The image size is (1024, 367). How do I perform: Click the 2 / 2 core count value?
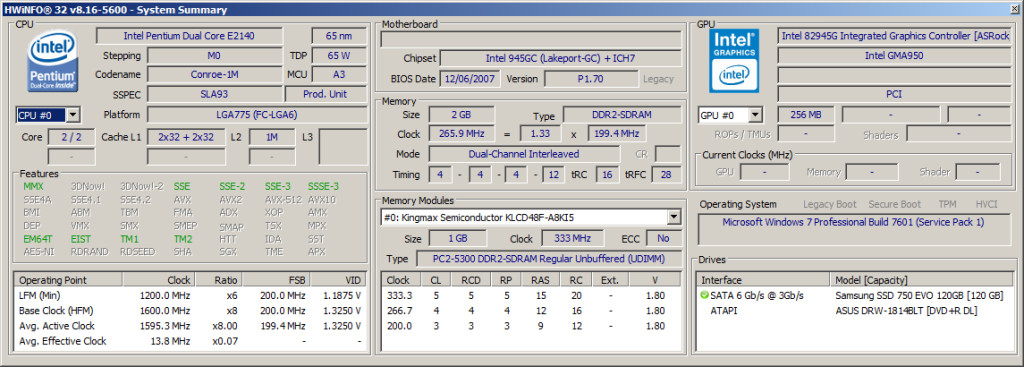pyautogui.click(x=71, y=137)
